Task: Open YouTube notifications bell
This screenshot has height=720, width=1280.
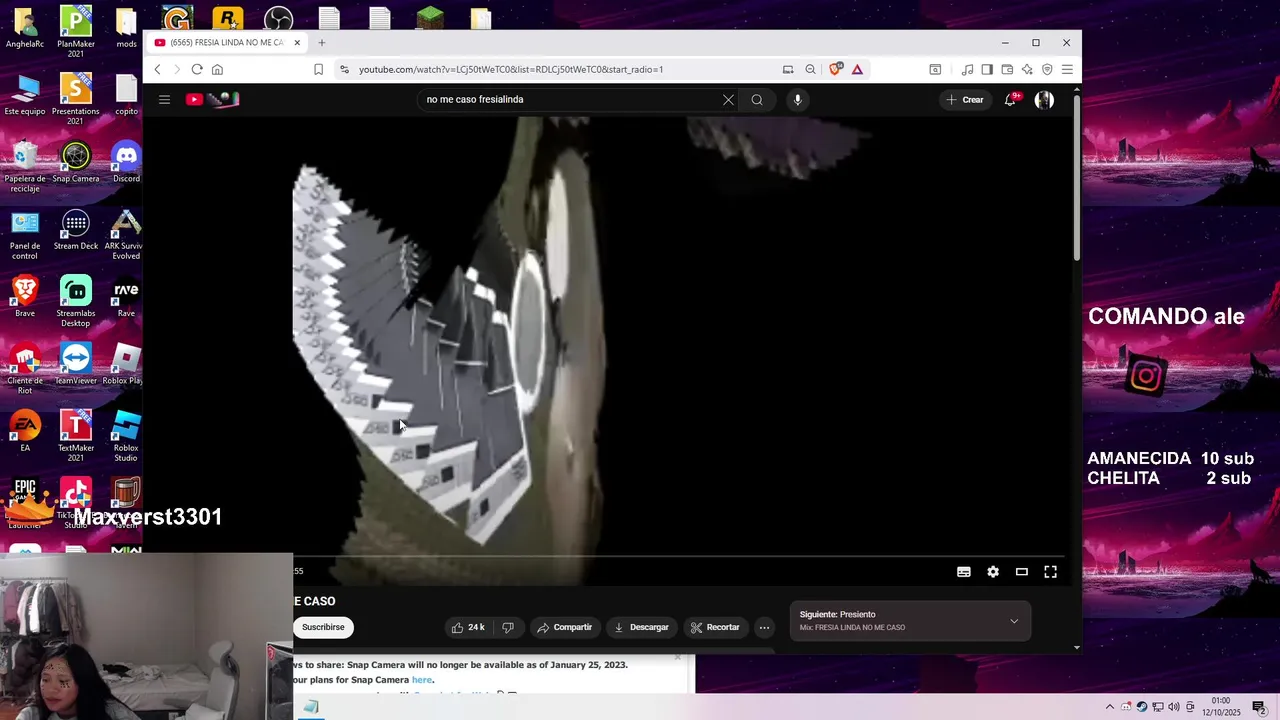Action: point(1010,99)
